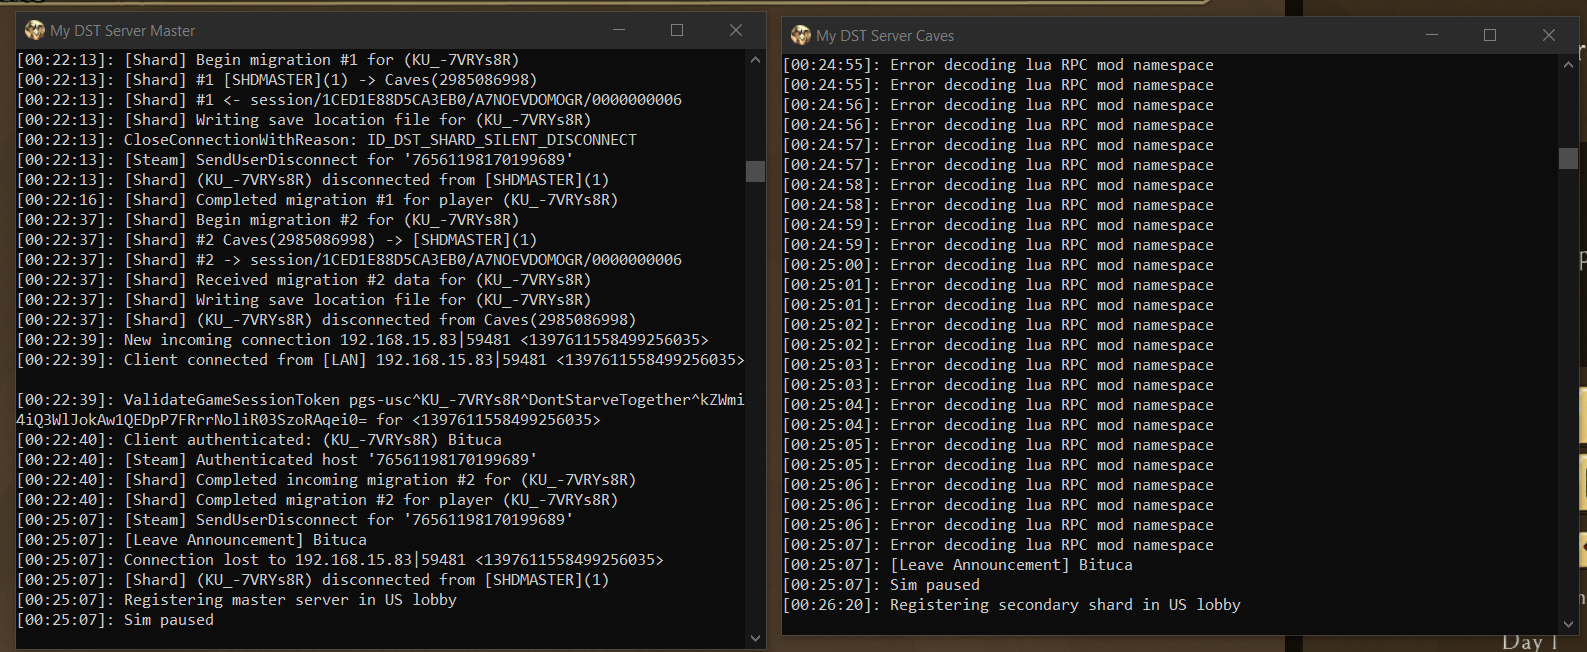1587x652 pixels.
Task: Close the My DST Server Caves window
Action: (1549, 35)
